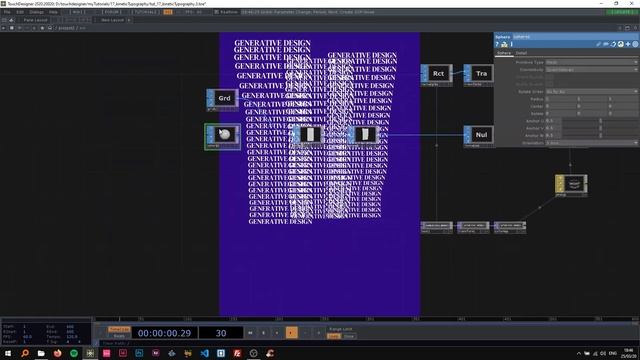This screenshot has width=640, height=360.
Task: Open the Primitive Type dropdown
Action: click(x=591, y=62)
